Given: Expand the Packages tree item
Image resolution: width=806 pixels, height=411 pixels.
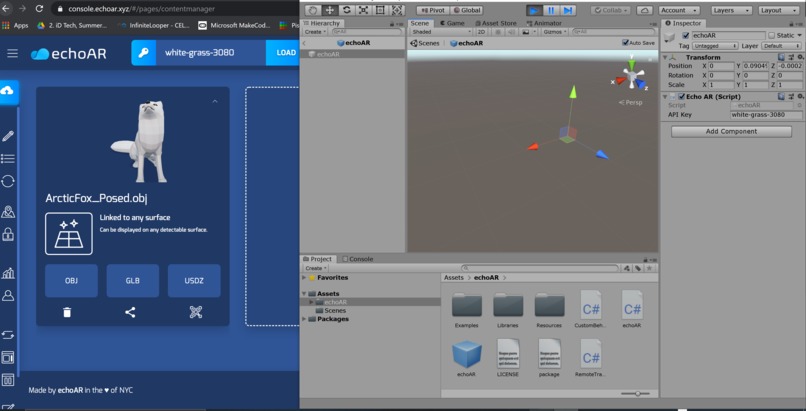Looking at the screenshot, I should pos(304,319).
